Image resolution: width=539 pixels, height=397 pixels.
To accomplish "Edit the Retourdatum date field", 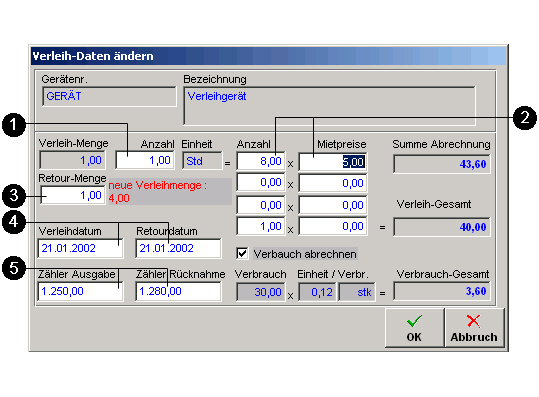I will [178, 248].
